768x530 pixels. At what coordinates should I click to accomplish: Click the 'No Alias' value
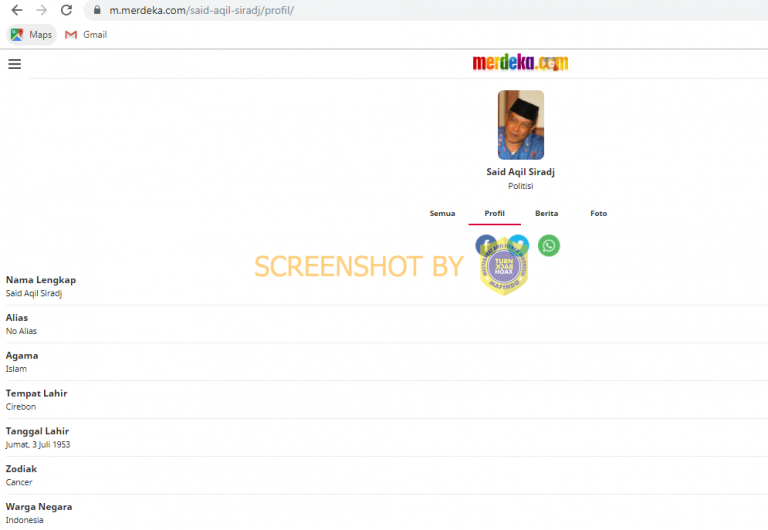(x=21, y=331)
